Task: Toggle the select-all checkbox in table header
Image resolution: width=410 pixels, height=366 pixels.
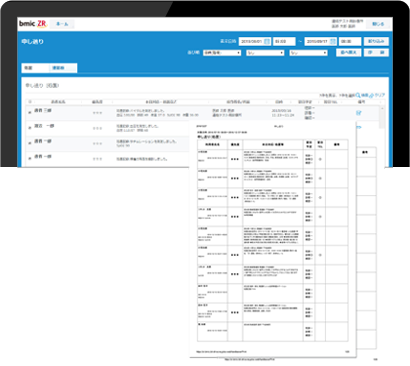Action: coord(30,102)
